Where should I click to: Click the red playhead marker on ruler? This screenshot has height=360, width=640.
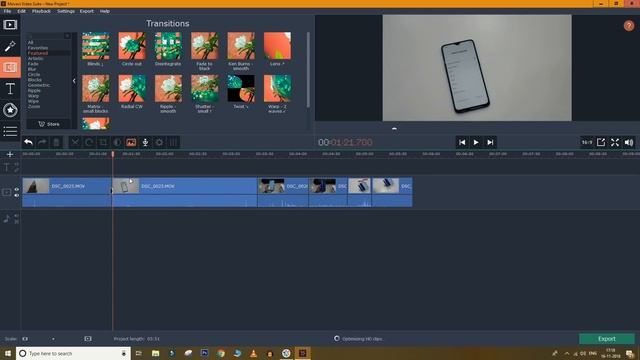(x=113, y=154)
